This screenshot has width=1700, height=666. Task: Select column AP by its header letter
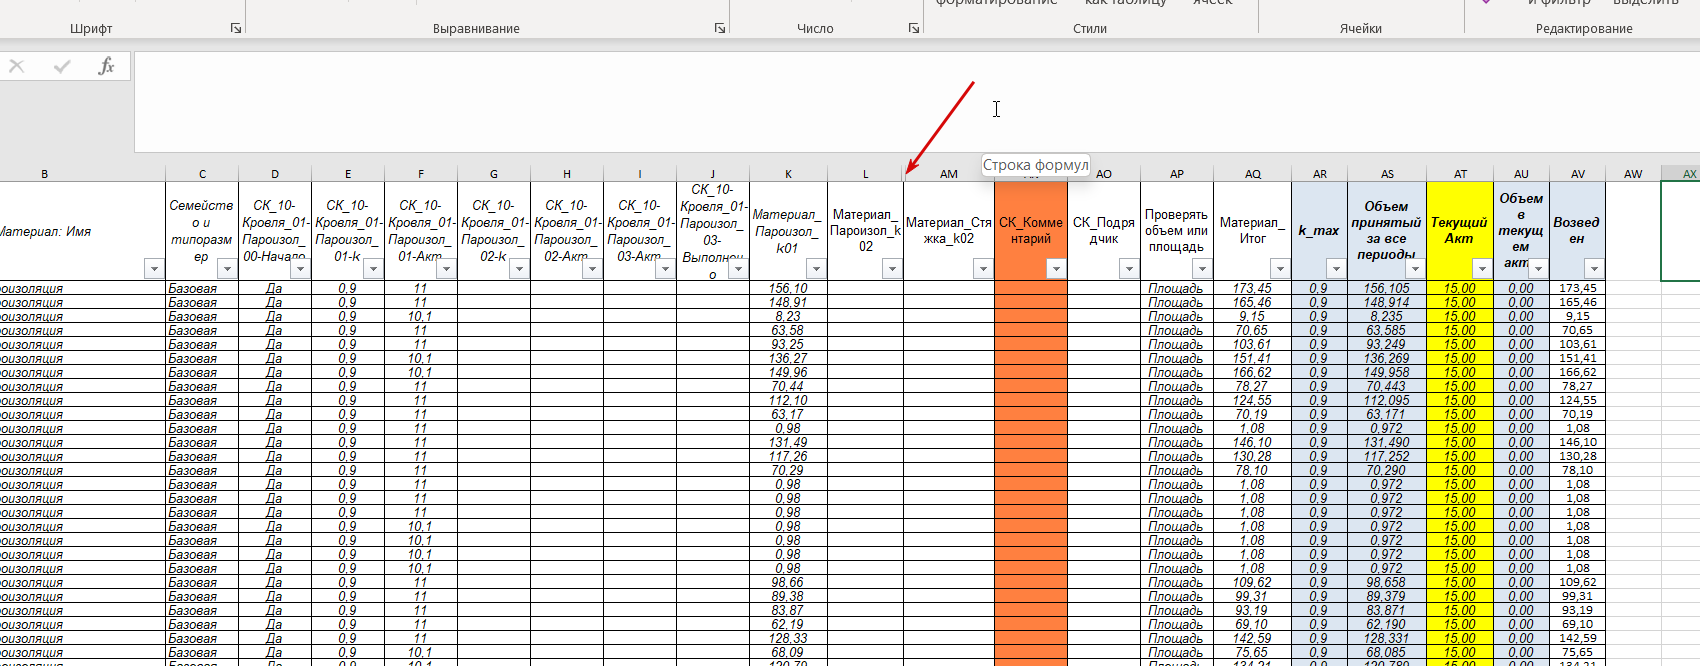click(1177, 174)
